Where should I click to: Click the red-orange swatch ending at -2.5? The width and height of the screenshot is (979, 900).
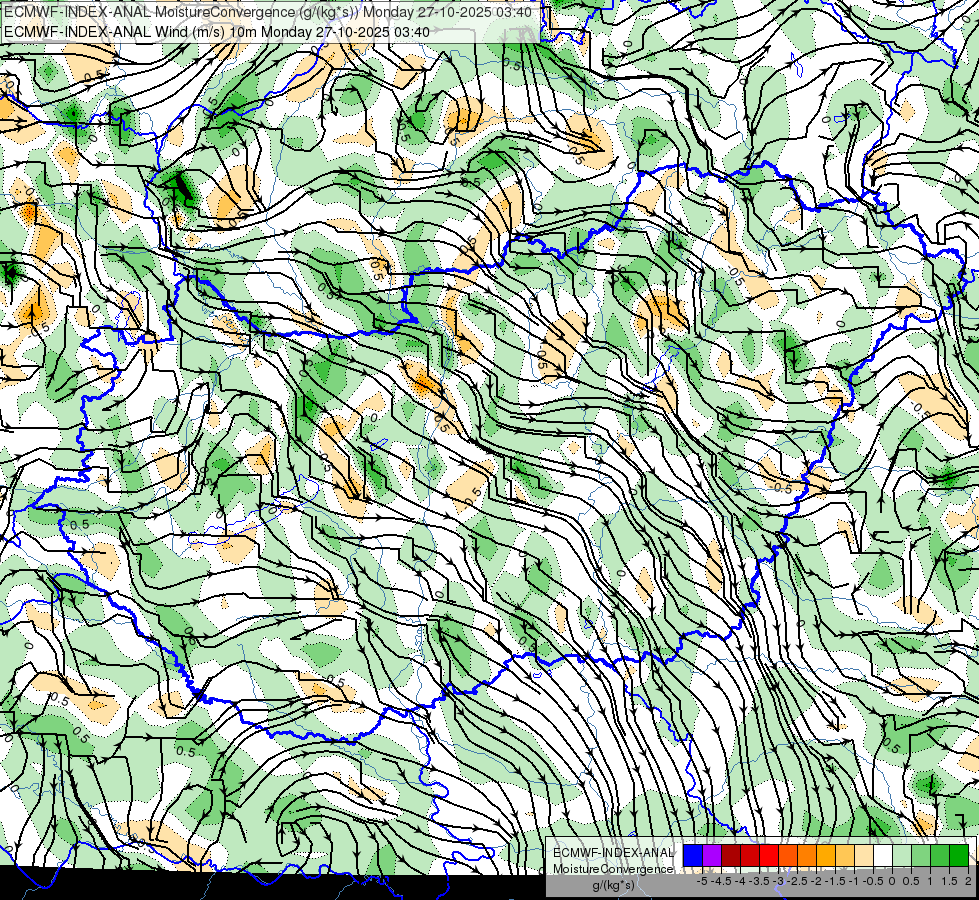click(x=788, y=855)
